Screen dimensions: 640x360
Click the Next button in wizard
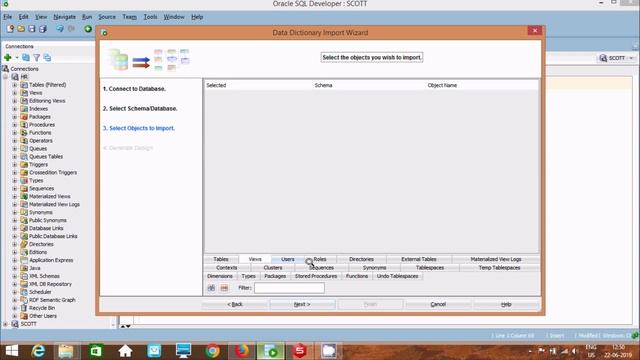tap(302, 304)
